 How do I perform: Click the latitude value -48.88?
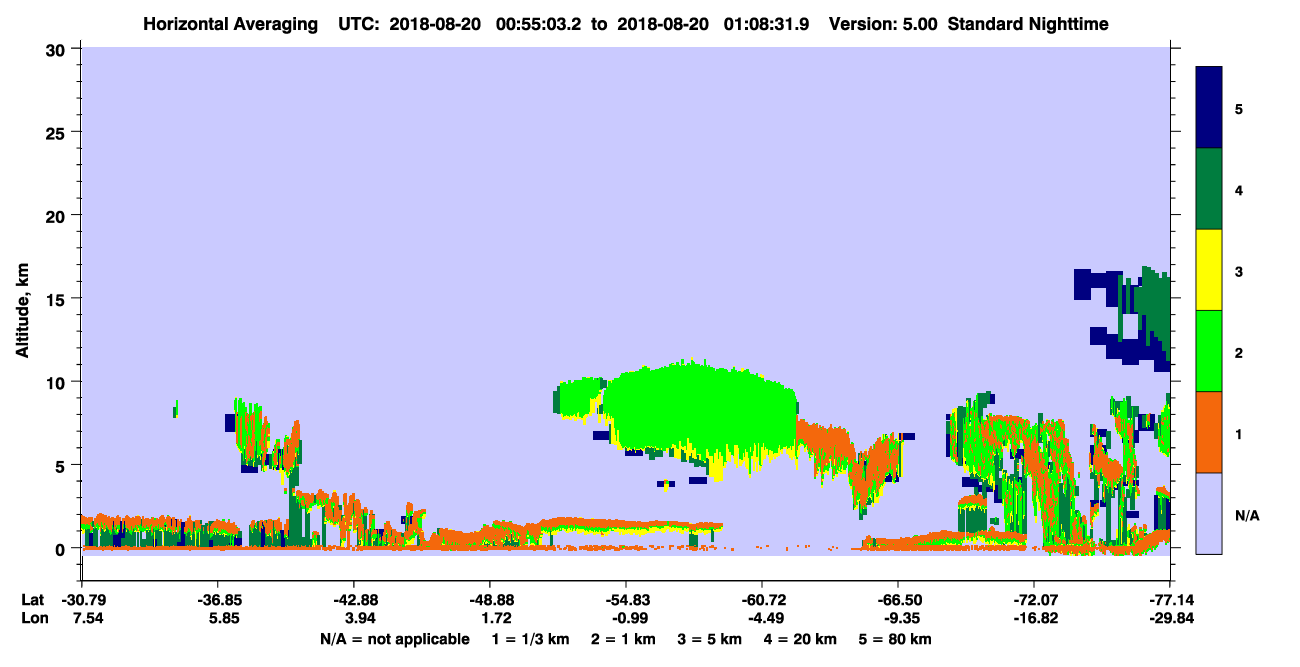[x=489, y=600]
